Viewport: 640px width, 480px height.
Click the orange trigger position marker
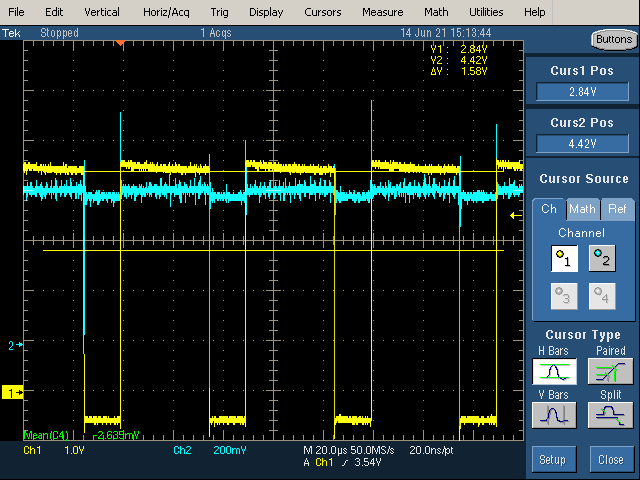click(120, 43)
